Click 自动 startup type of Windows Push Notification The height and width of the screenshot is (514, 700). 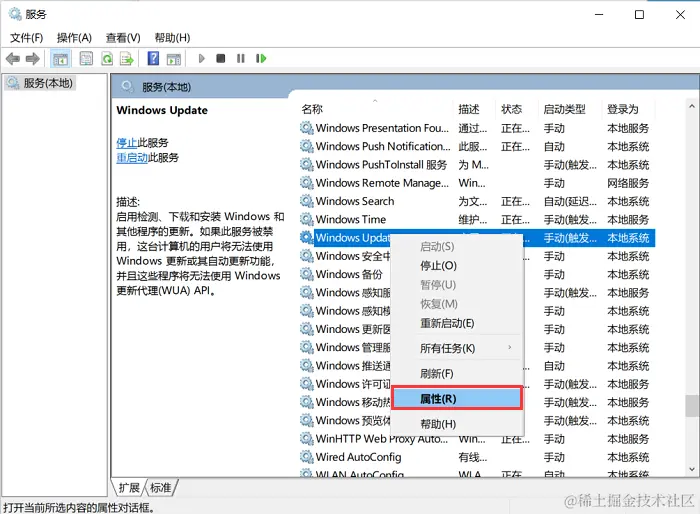click(x=554, y=146)
